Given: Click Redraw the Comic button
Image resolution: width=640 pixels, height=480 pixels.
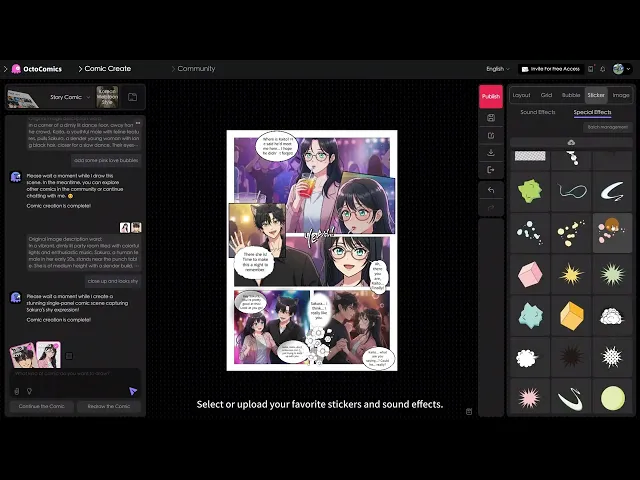Looking at the screenshot, I should [109, 406].
